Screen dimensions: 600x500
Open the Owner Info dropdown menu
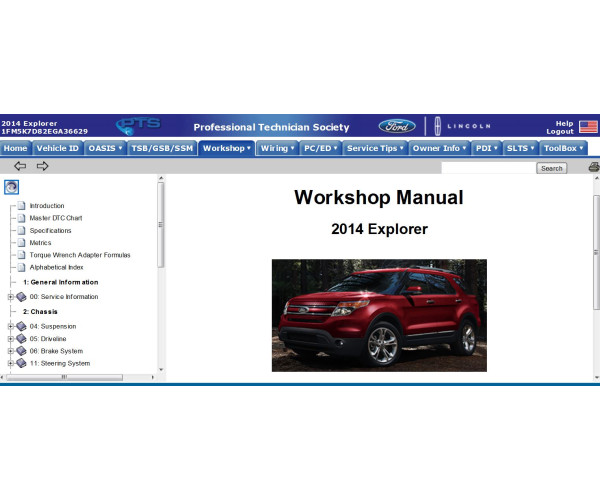coord(439,148)
